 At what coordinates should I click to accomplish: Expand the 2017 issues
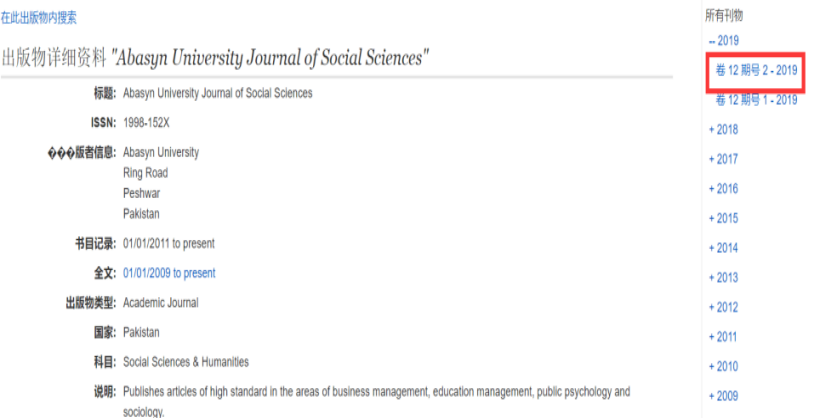point(724,159)
